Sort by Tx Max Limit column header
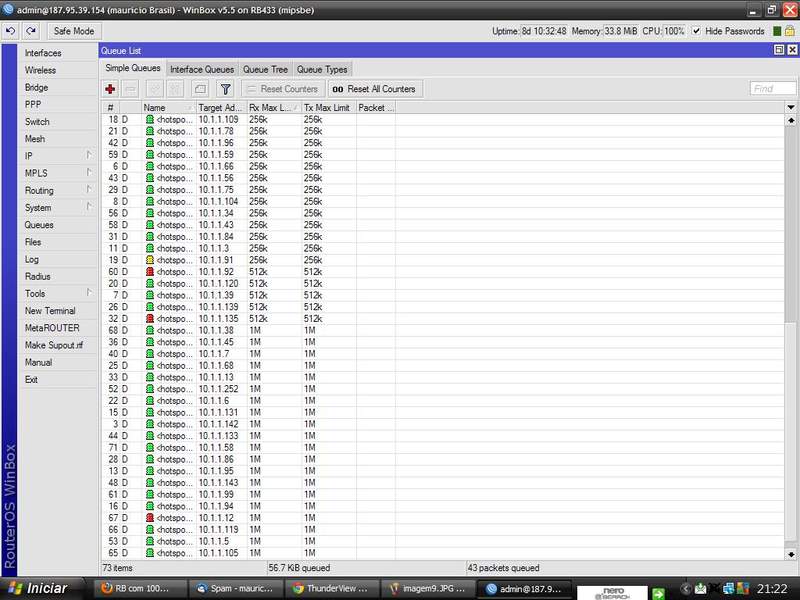800x600 pixels. [329, 108]
